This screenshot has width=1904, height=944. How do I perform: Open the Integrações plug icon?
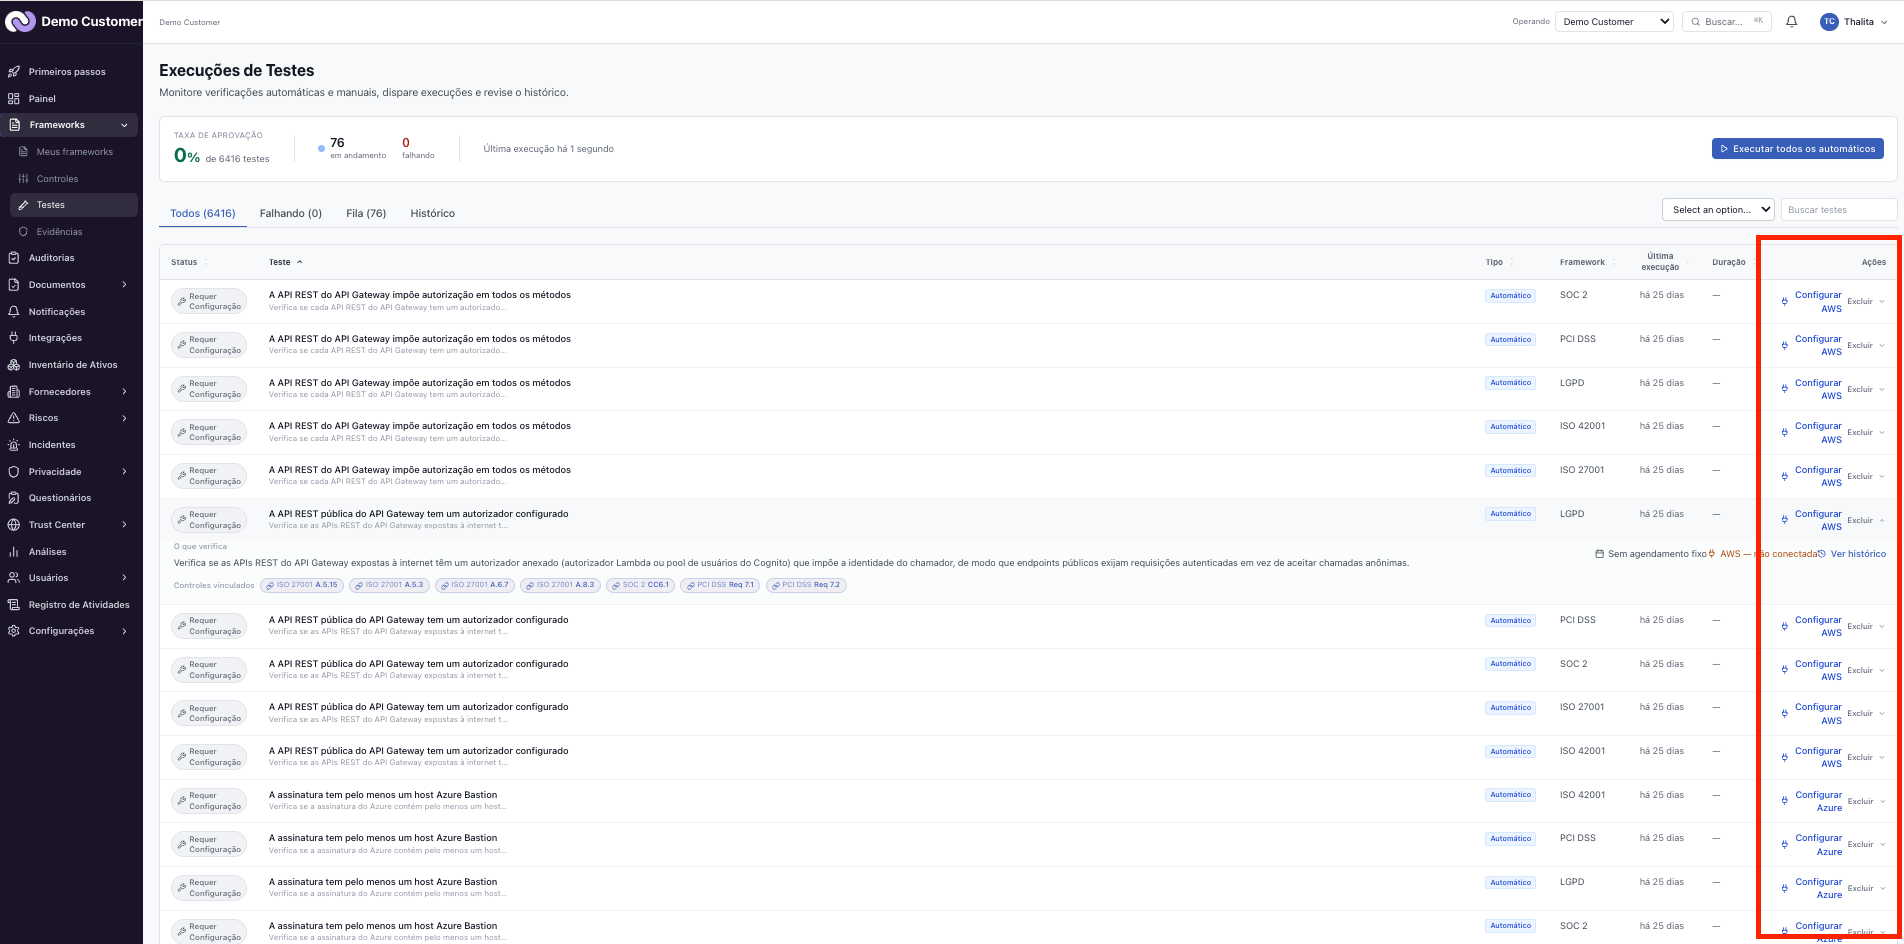[x=14, y=338]
